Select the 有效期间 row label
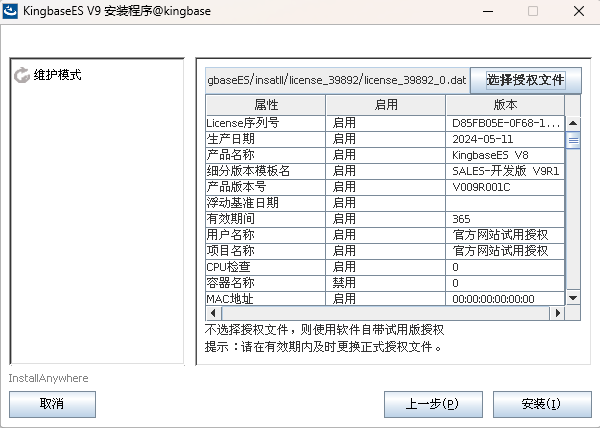Viewport: 600px width, 428px height. [x=230, y=219]
